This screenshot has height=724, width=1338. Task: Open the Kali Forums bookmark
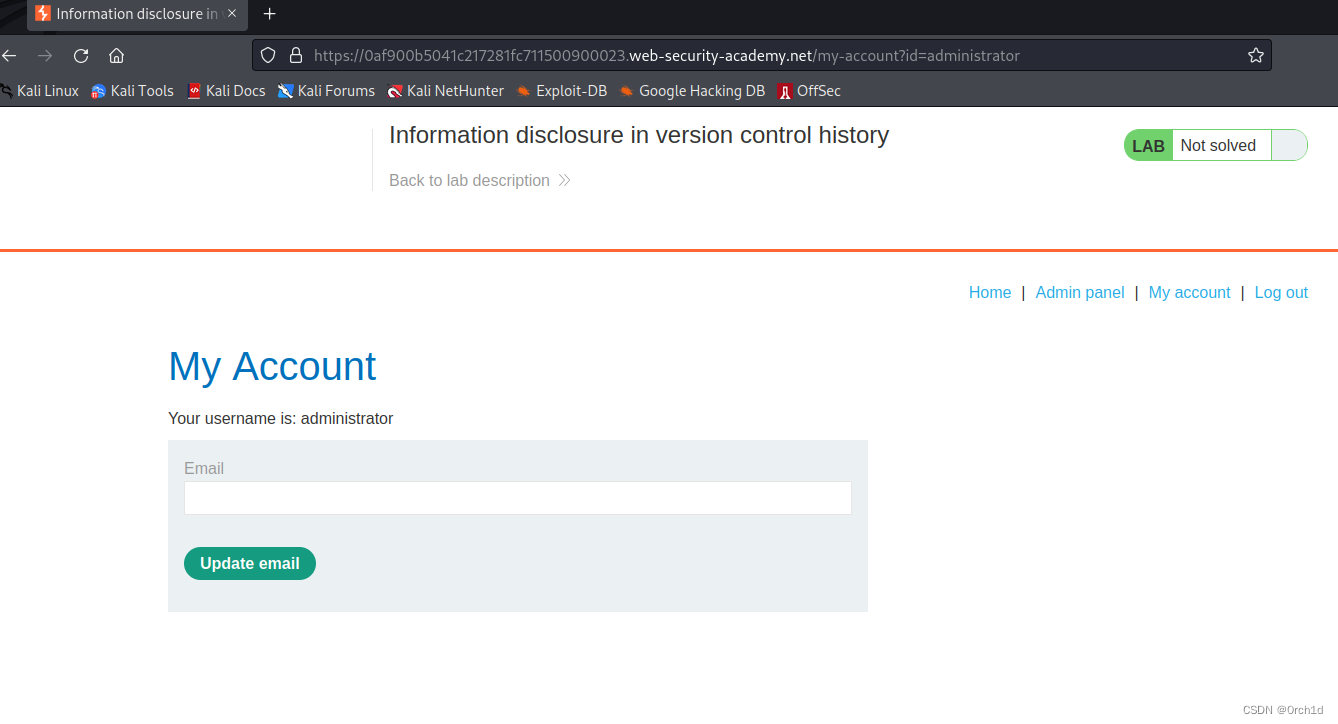(326, 91)
